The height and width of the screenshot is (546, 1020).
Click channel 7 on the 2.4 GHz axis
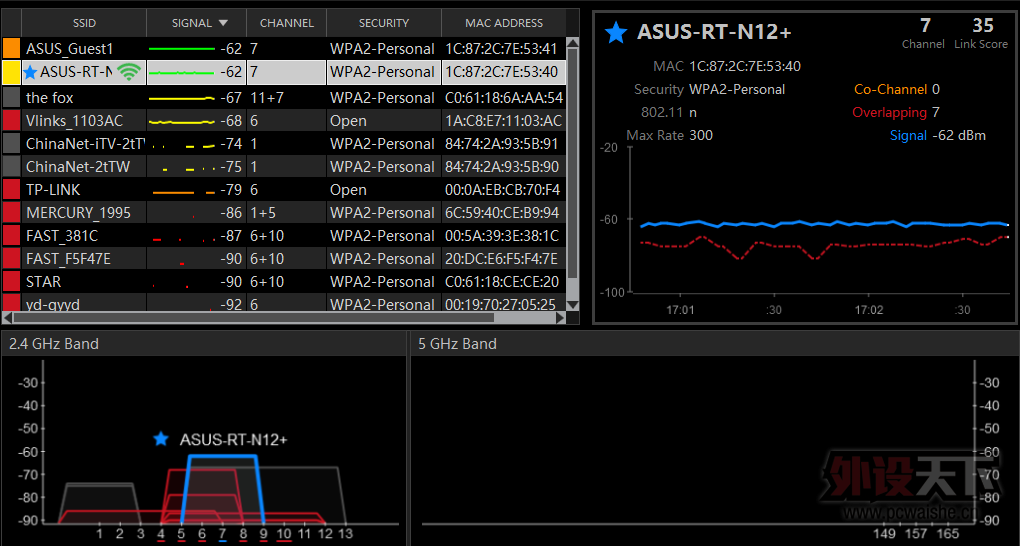[x=222, y=534]
